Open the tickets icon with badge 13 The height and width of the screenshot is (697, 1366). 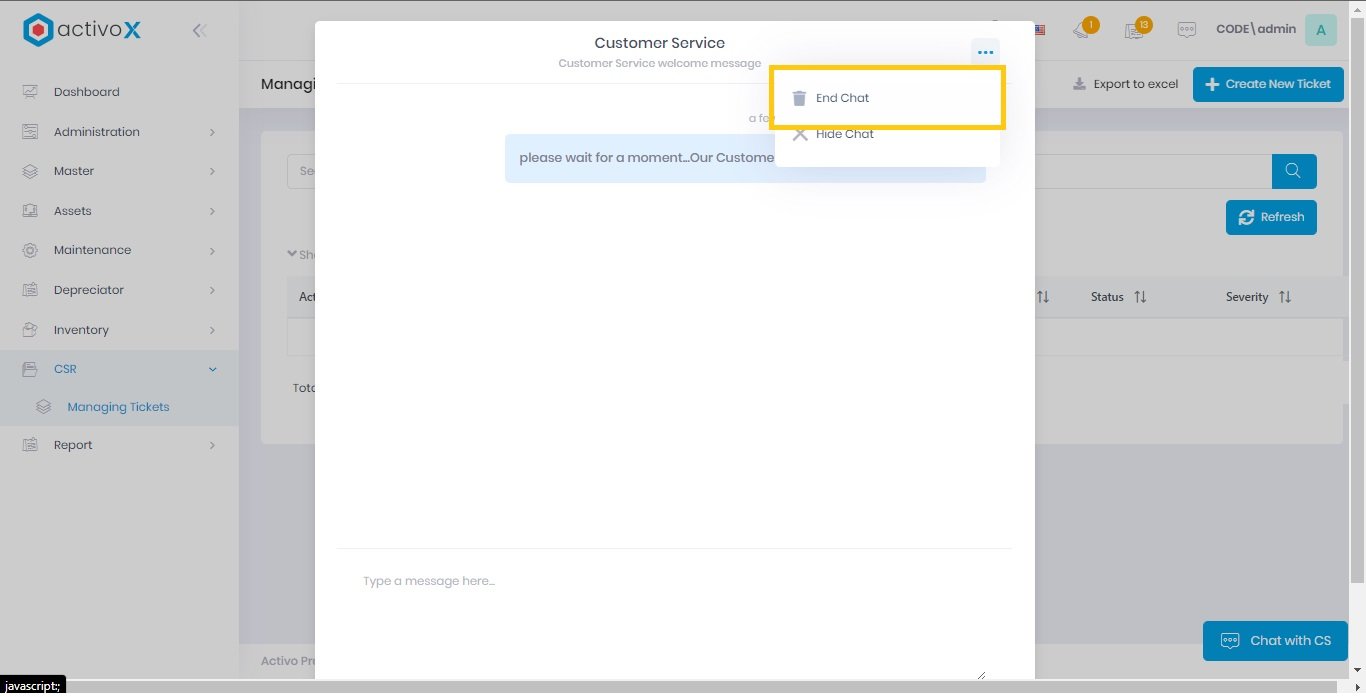[1135, 29]
